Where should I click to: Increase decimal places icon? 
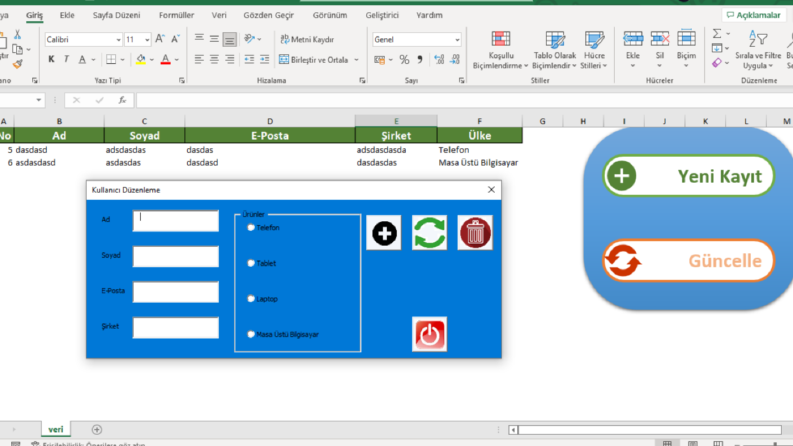pos(439,60)
